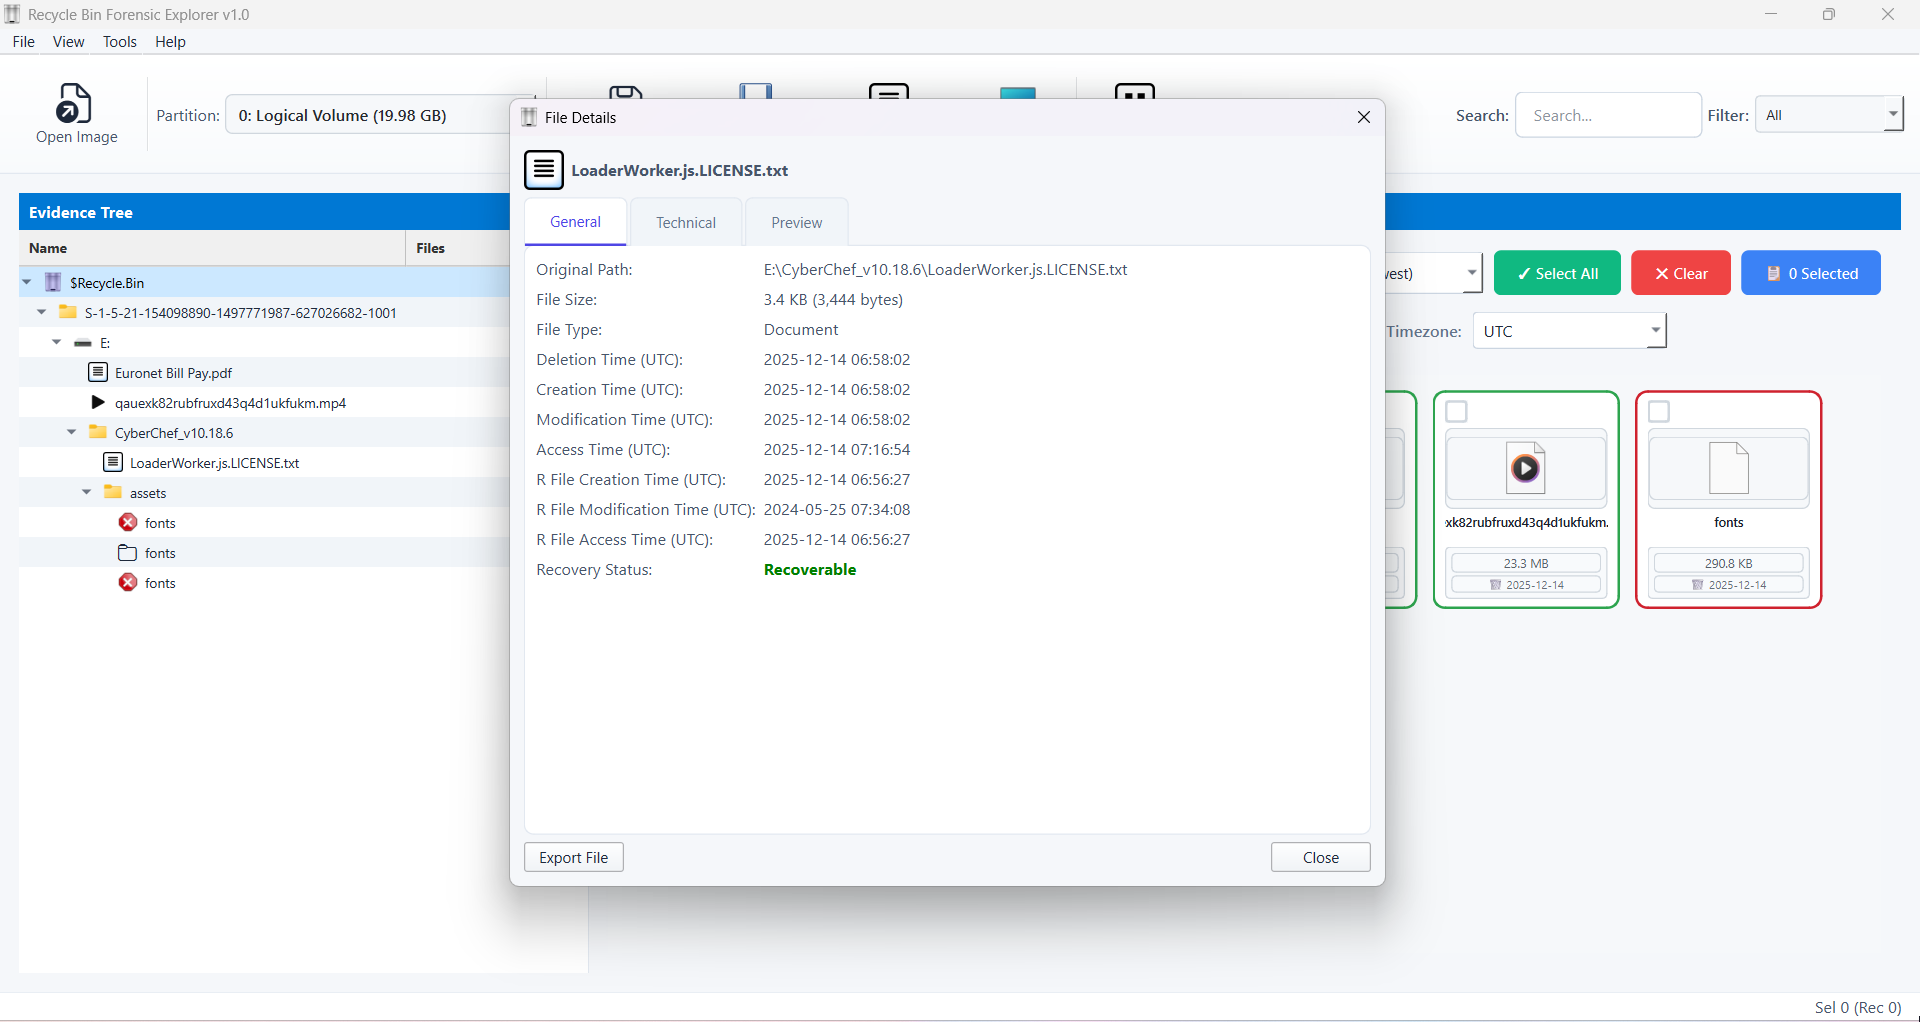Click the red Clear button
1920x1022 pixels.
pos(1679,272)
